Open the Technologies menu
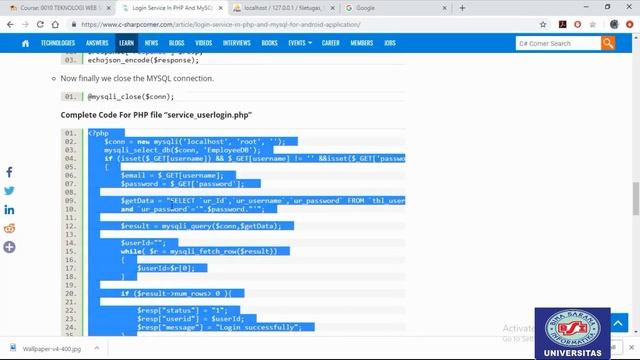This screenshot has height=360, width=640. coord(58,43)
